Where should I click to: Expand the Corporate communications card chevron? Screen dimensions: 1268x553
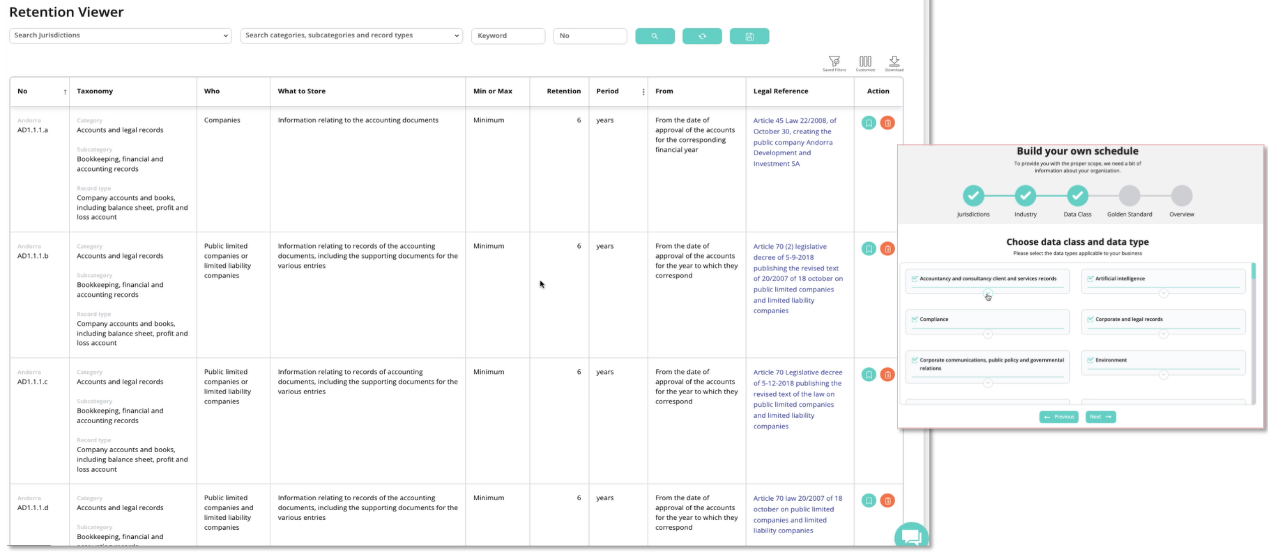tap(988, 383)
